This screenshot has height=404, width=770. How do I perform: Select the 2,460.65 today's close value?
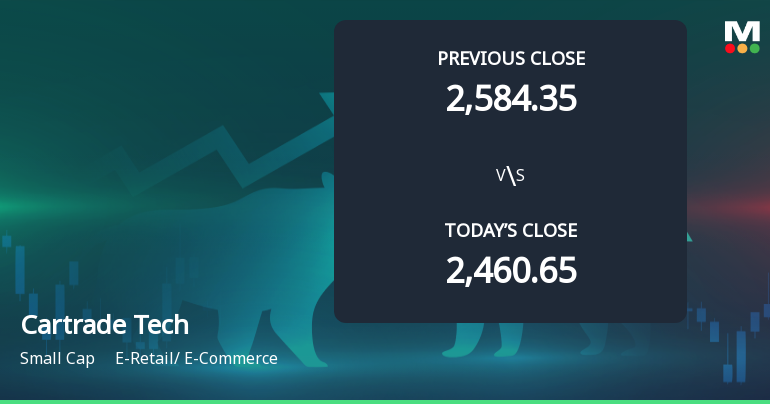[511, 270]
